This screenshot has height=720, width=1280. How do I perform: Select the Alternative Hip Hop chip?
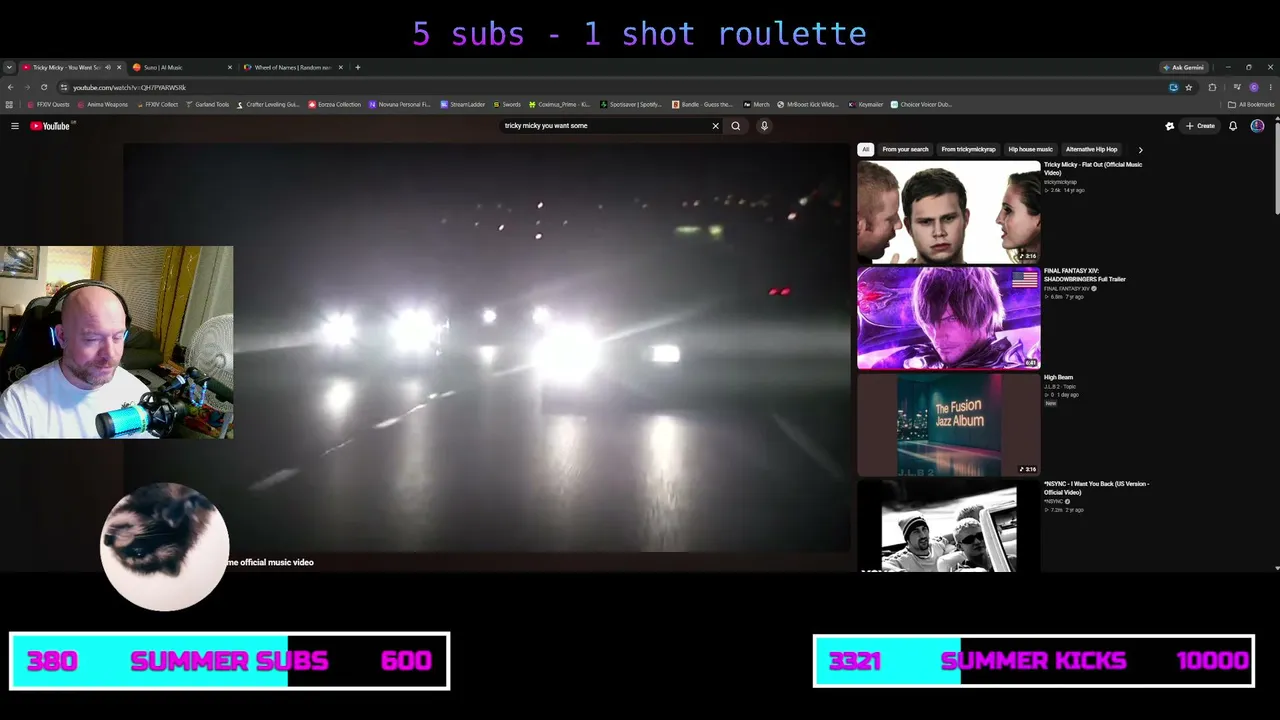pyautogui.click(x=1091, y=149)
